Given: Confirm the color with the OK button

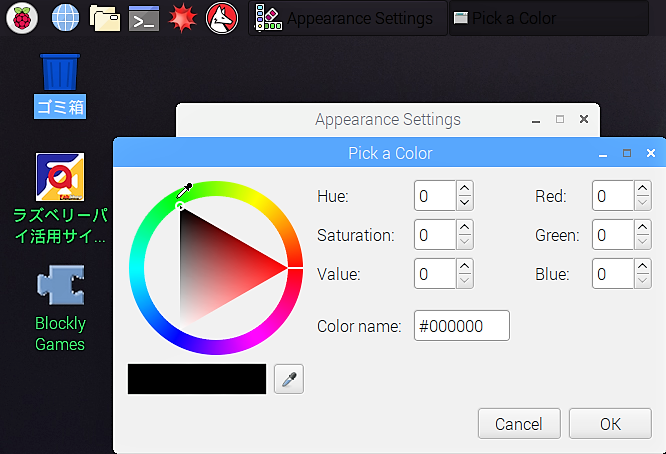Looking at the screenshot, I should pos(610,424).
